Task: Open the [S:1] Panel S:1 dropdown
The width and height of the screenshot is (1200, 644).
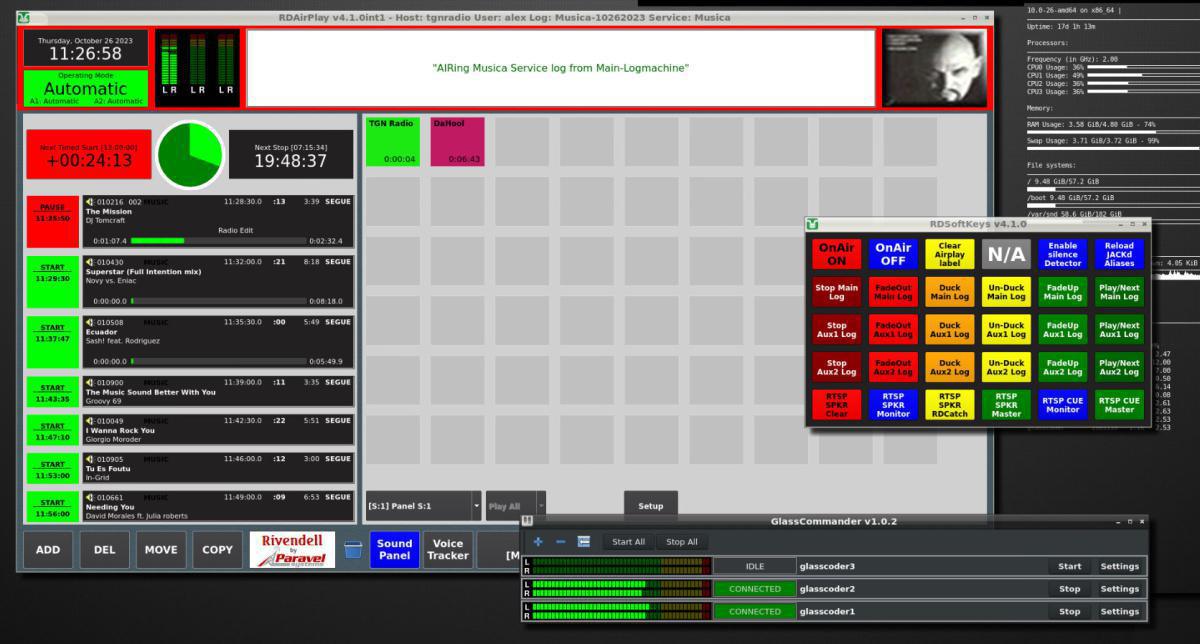Action: [424, 506]
